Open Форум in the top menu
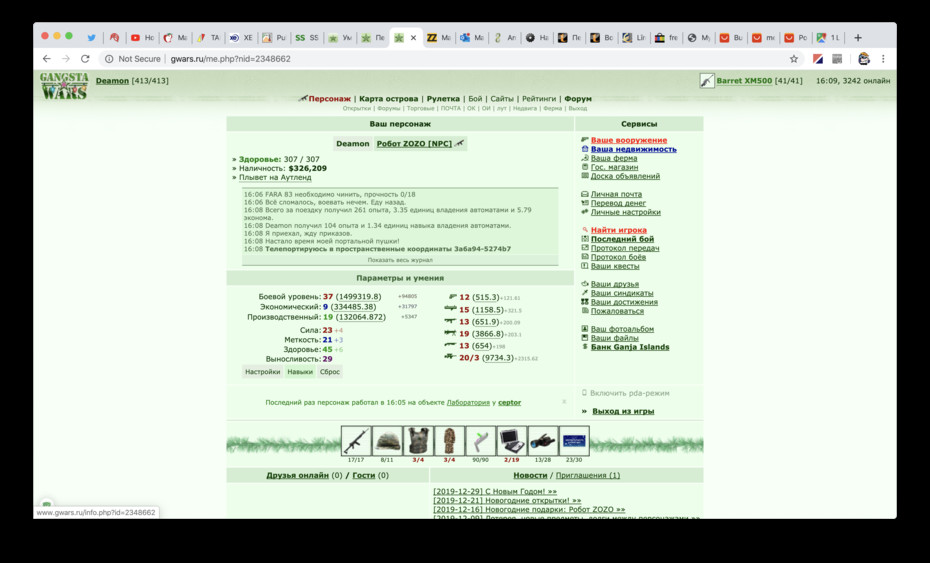The image size is (930, 563). tap(578, 98)
